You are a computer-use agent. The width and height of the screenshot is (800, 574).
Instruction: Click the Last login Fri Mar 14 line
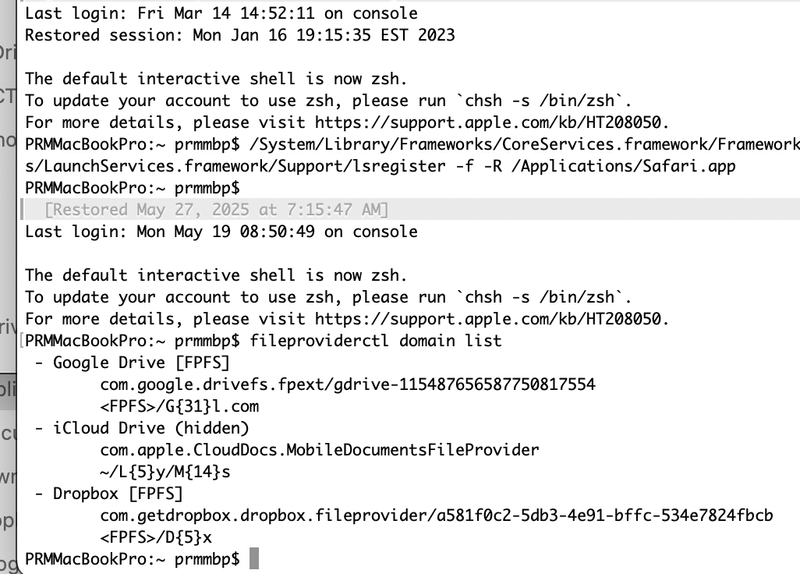[221, 14]
